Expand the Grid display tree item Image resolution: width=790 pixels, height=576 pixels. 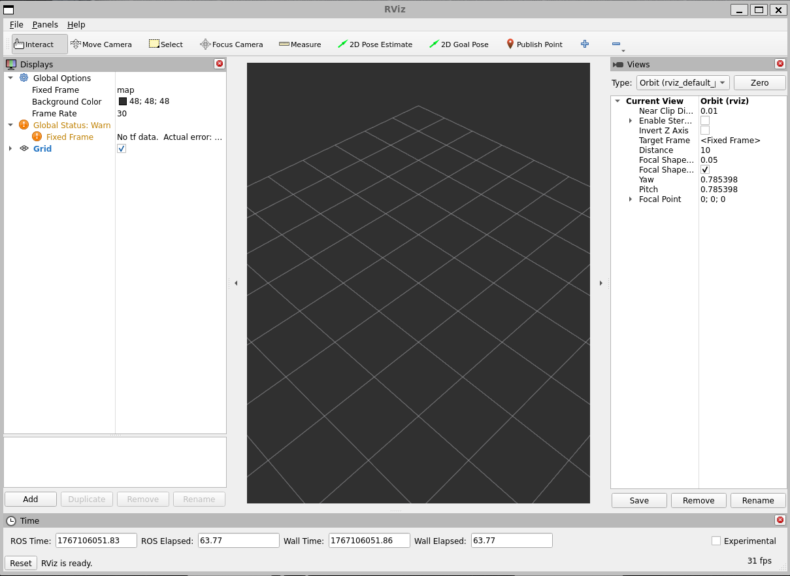point(11,148)
